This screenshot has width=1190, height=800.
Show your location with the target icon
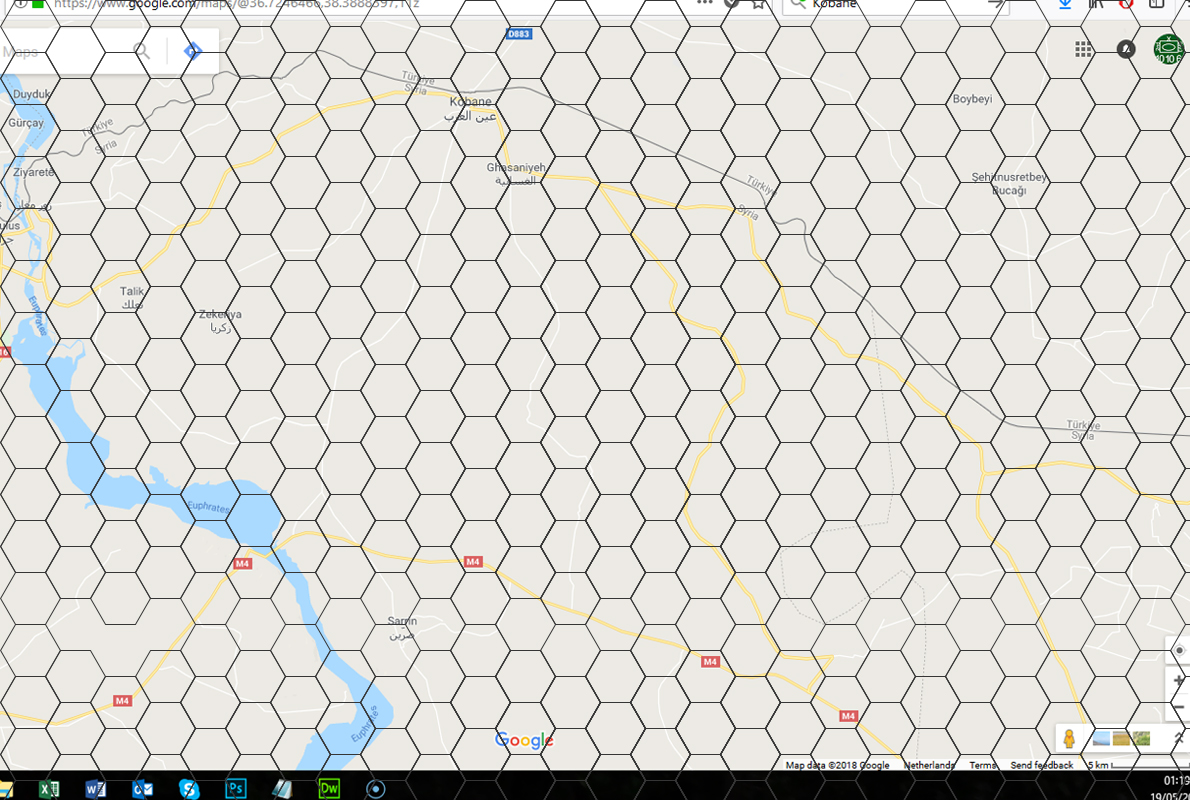pyautogui.click(x=1179, y=650)
